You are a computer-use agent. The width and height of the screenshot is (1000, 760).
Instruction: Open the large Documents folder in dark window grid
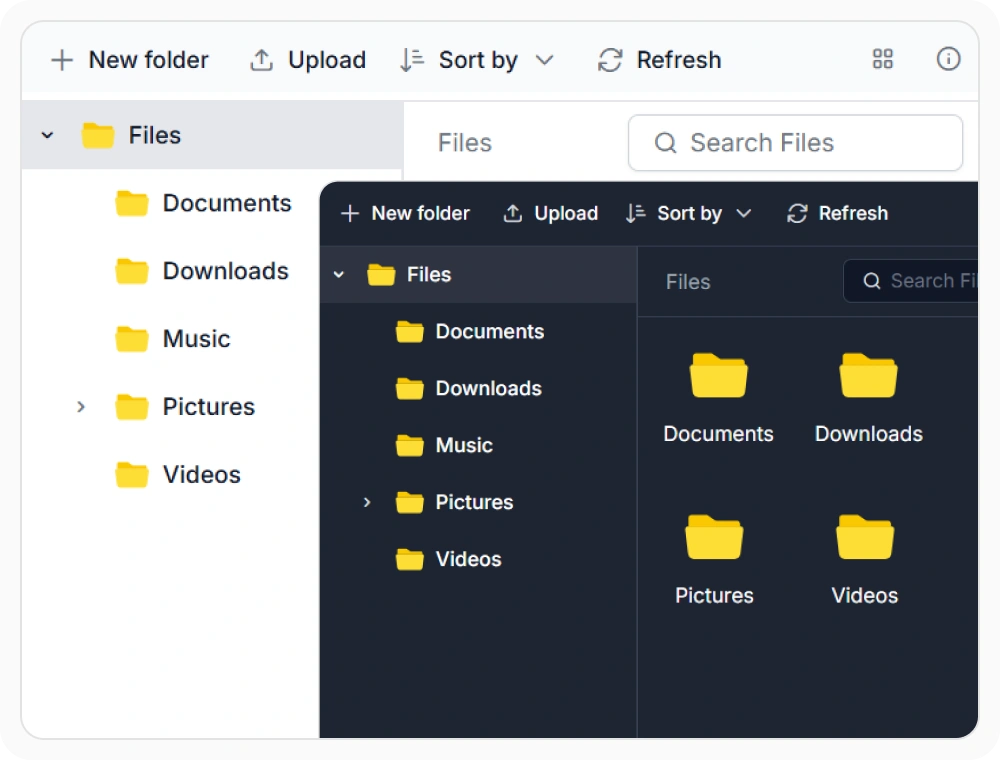coord(718,376)
